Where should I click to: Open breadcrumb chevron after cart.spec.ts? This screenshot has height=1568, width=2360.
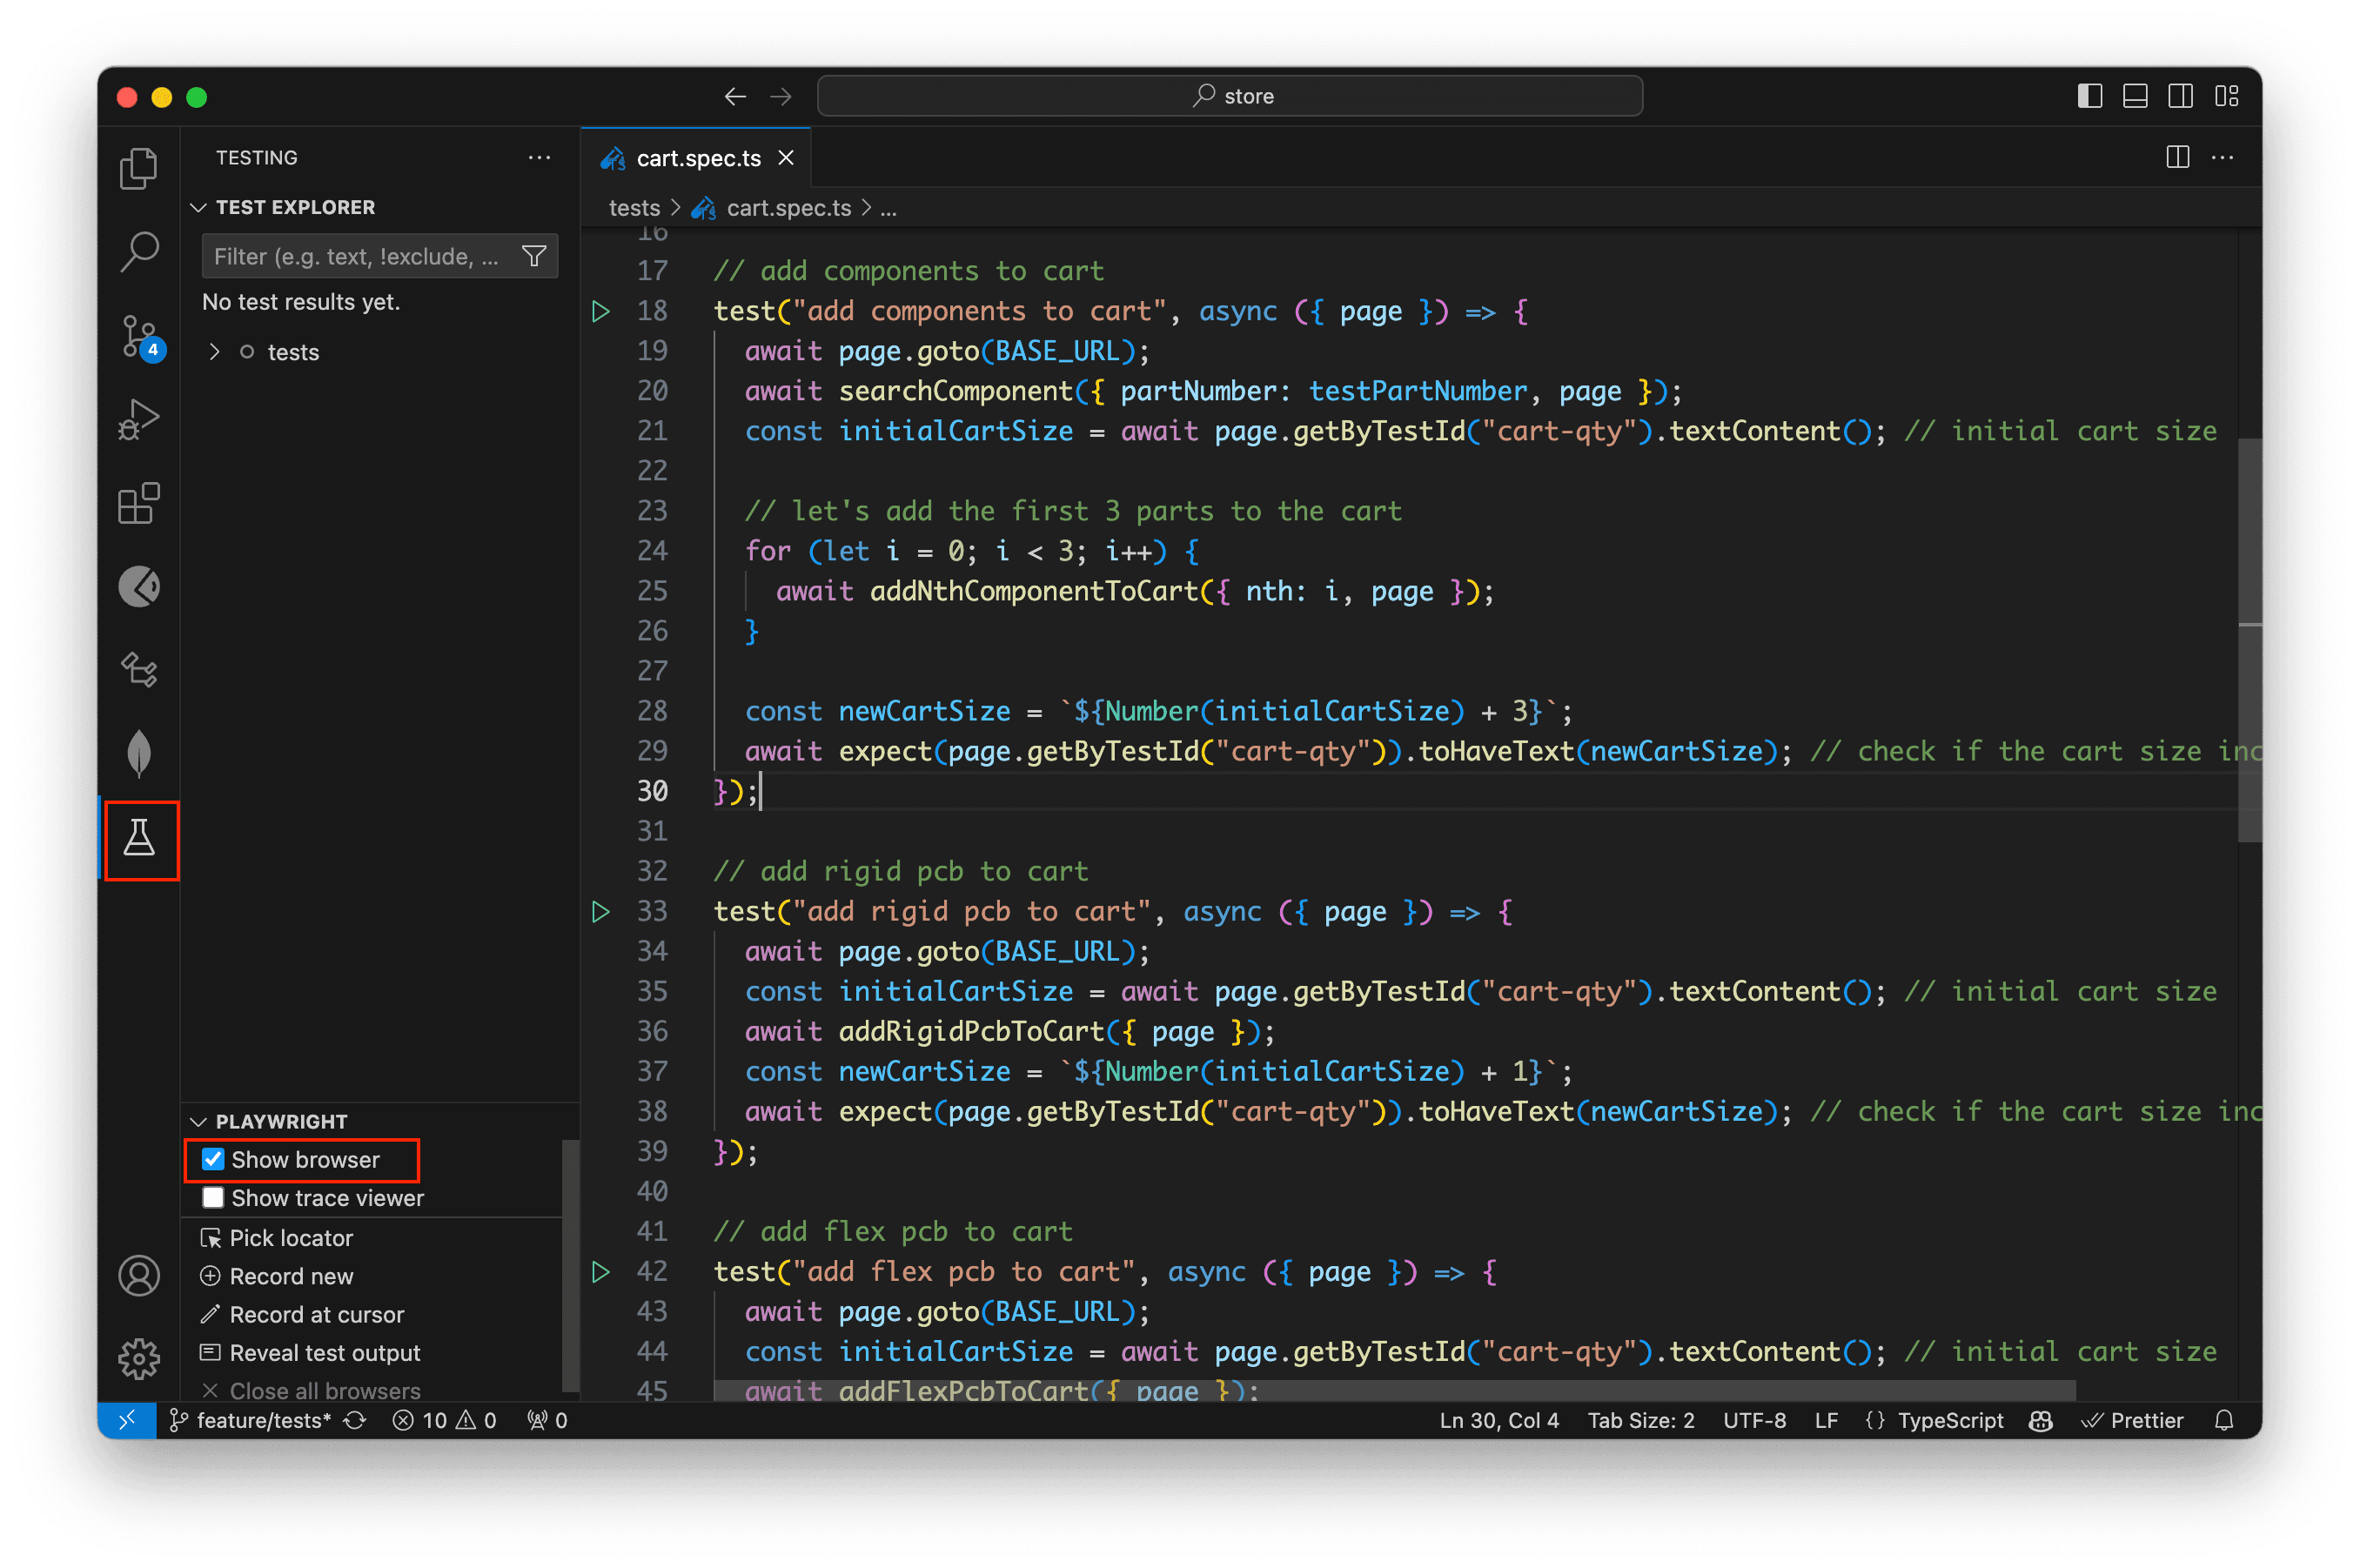click(x=867, y=207)
